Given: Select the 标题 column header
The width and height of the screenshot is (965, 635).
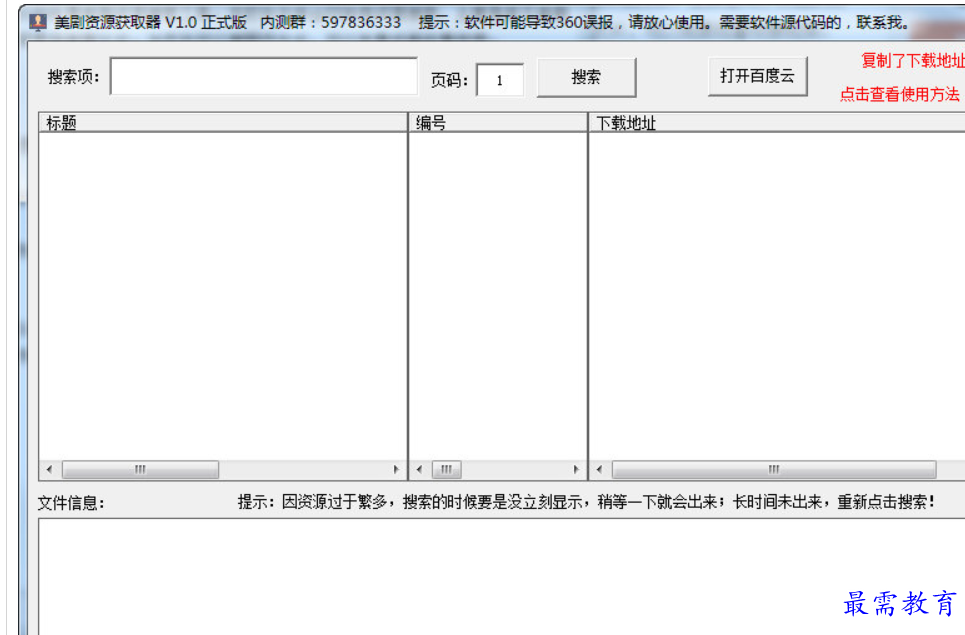Looking at the screenshot, I should [223, 122].
